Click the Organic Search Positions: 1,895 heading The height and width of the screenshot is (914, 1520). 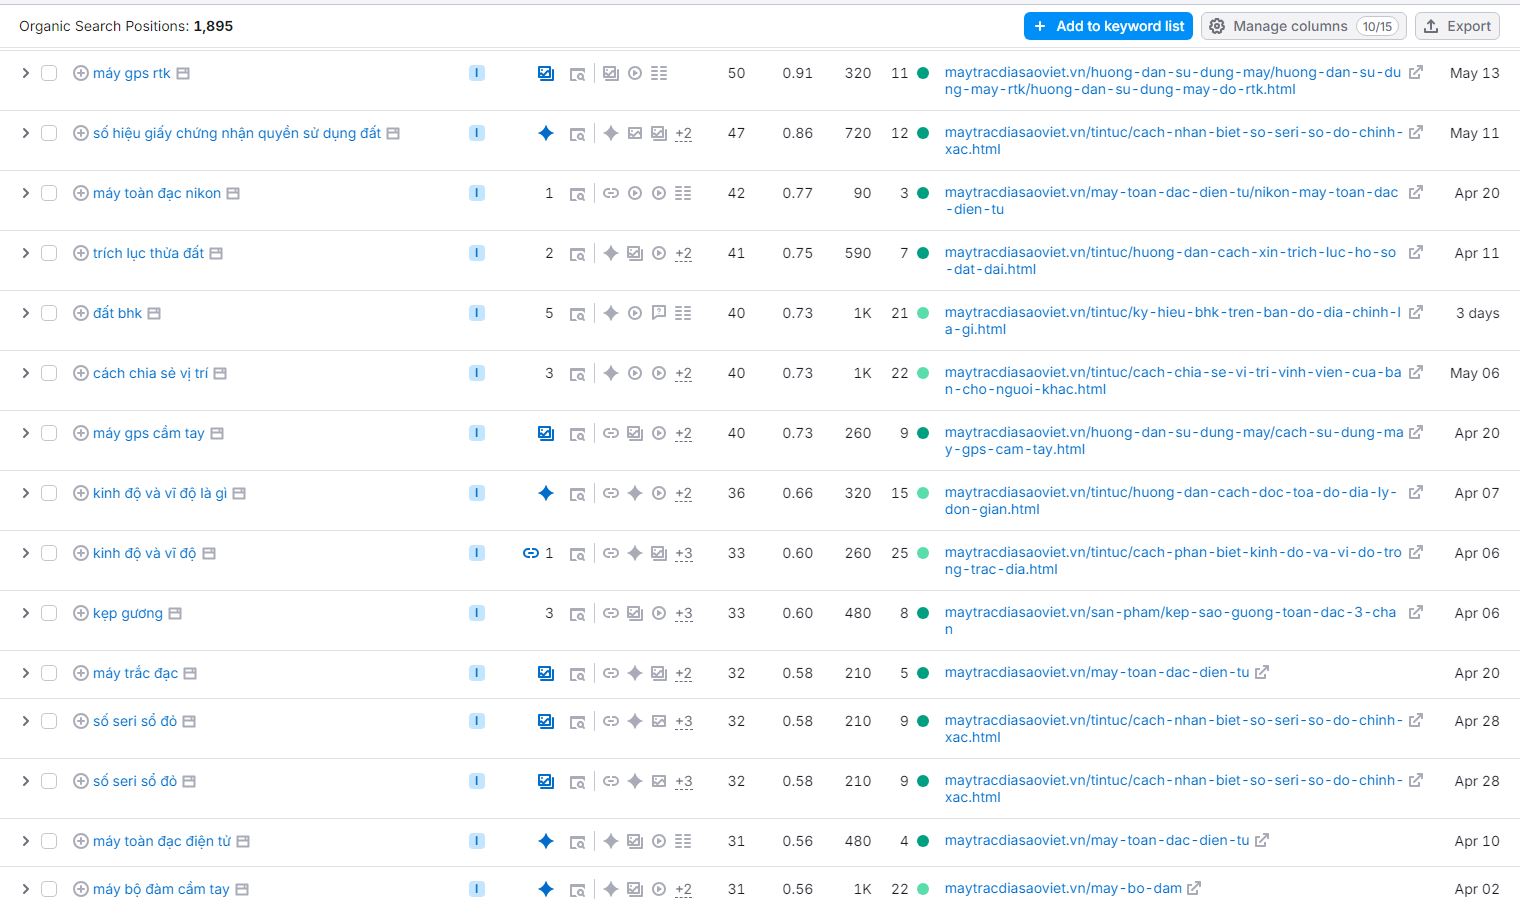pos(126,26)
